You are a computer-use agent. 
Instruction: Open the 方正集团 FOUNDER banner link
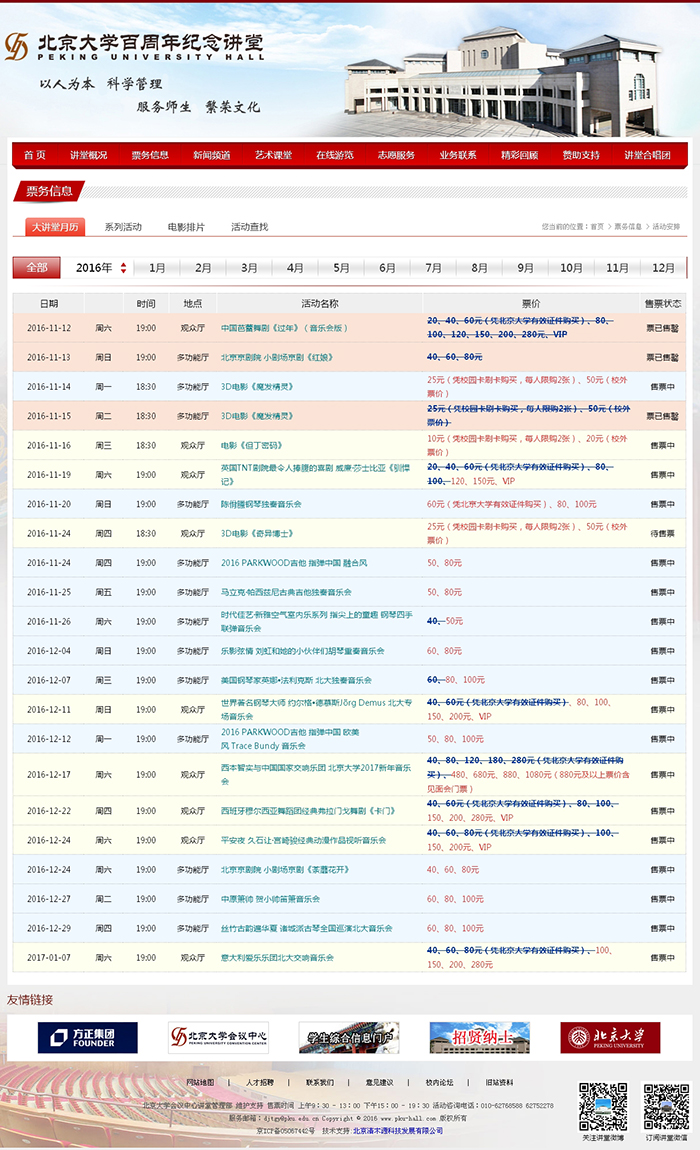(87, 1037)
